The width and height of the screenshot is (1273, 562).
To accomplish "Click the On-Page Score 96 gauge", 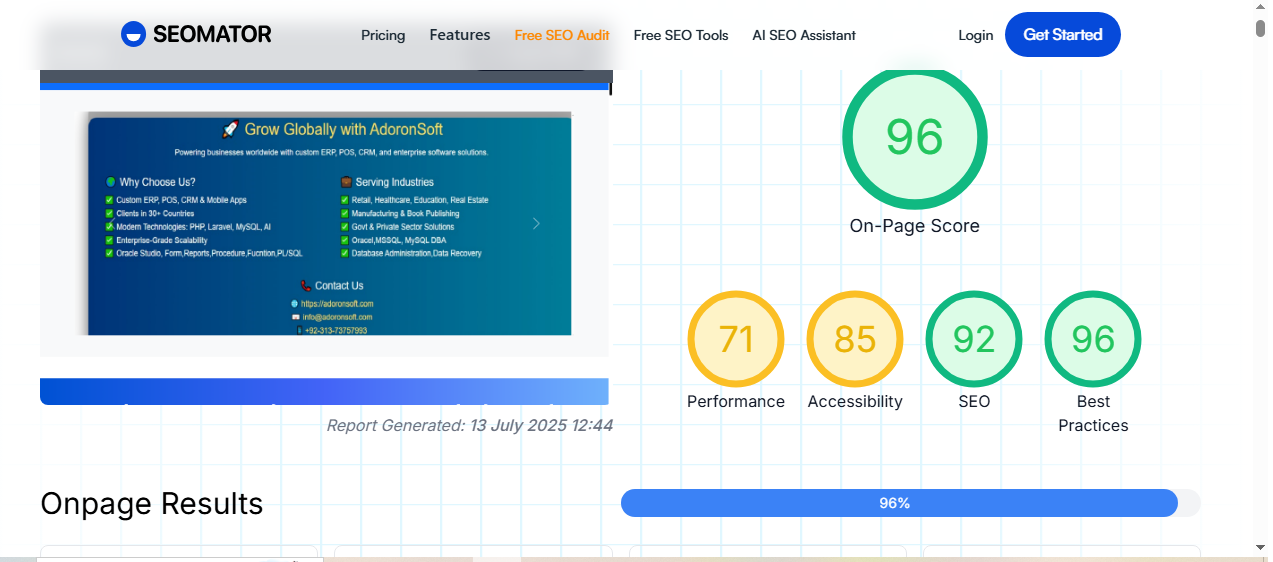I will (914, 137).
